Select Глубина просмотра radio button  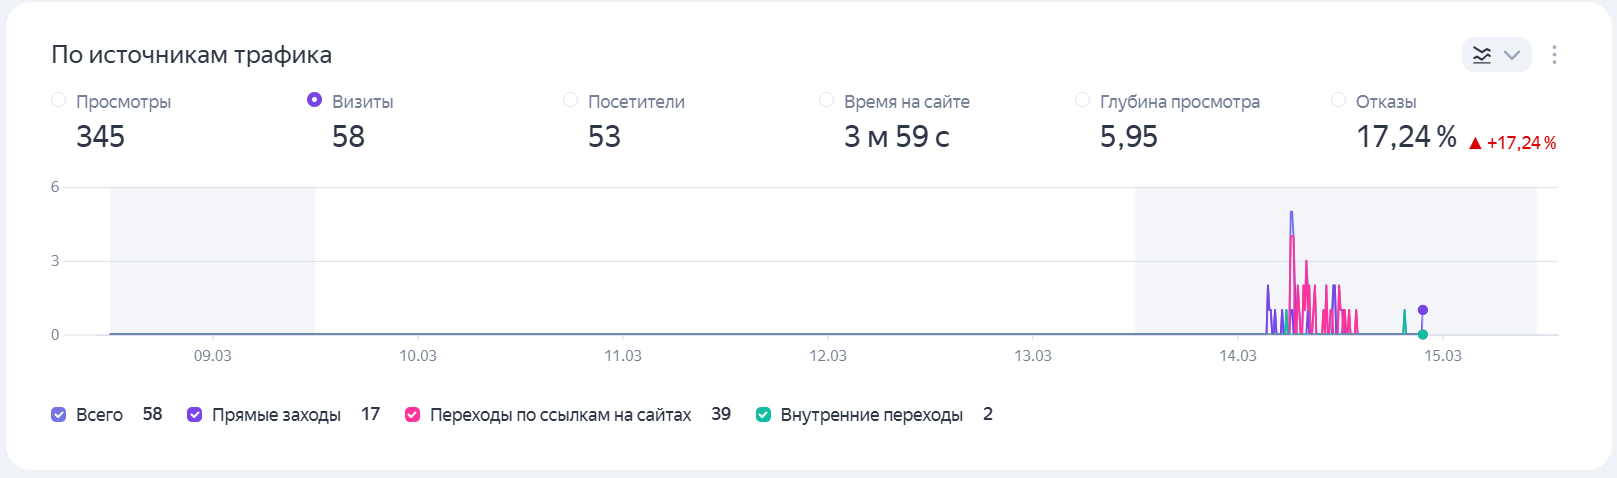pos(1083,100)
